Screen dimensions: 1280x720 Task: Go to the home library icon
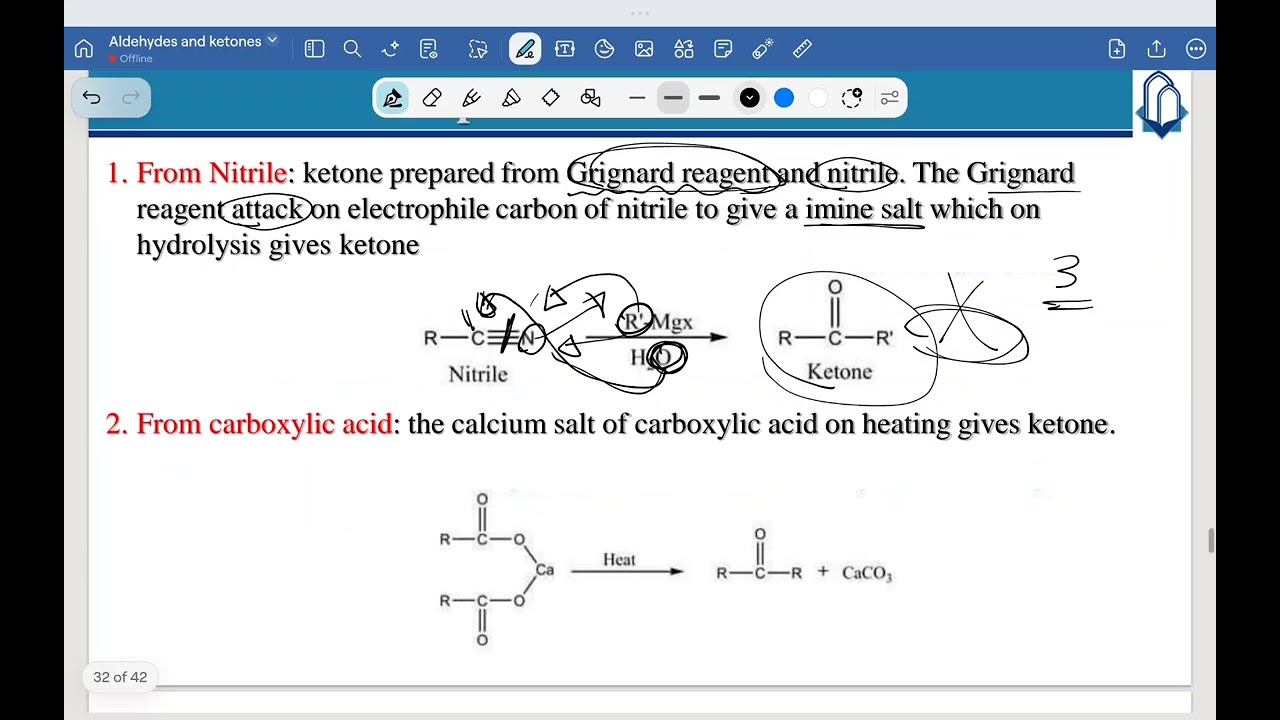[x=84, y=49]
